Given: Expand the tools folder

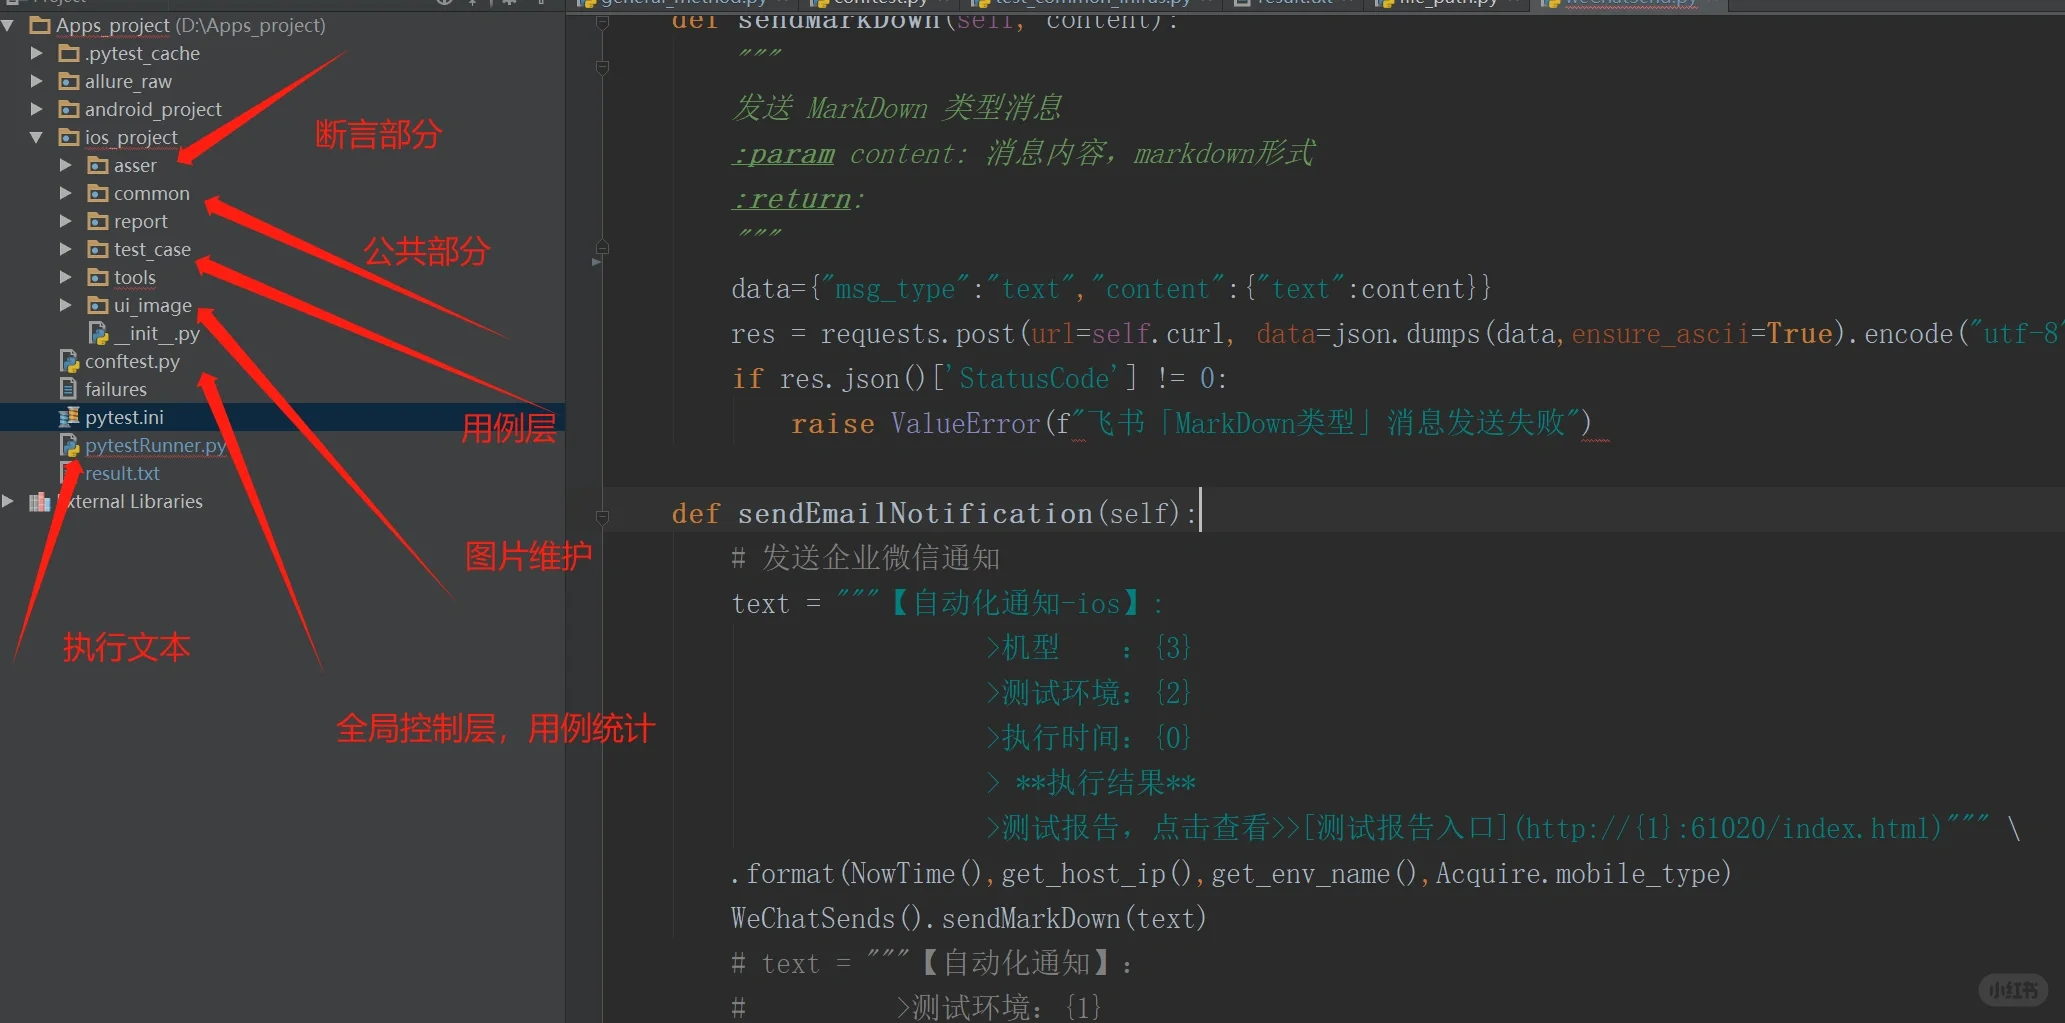Looking at the screenshot, I should (66, 277).
